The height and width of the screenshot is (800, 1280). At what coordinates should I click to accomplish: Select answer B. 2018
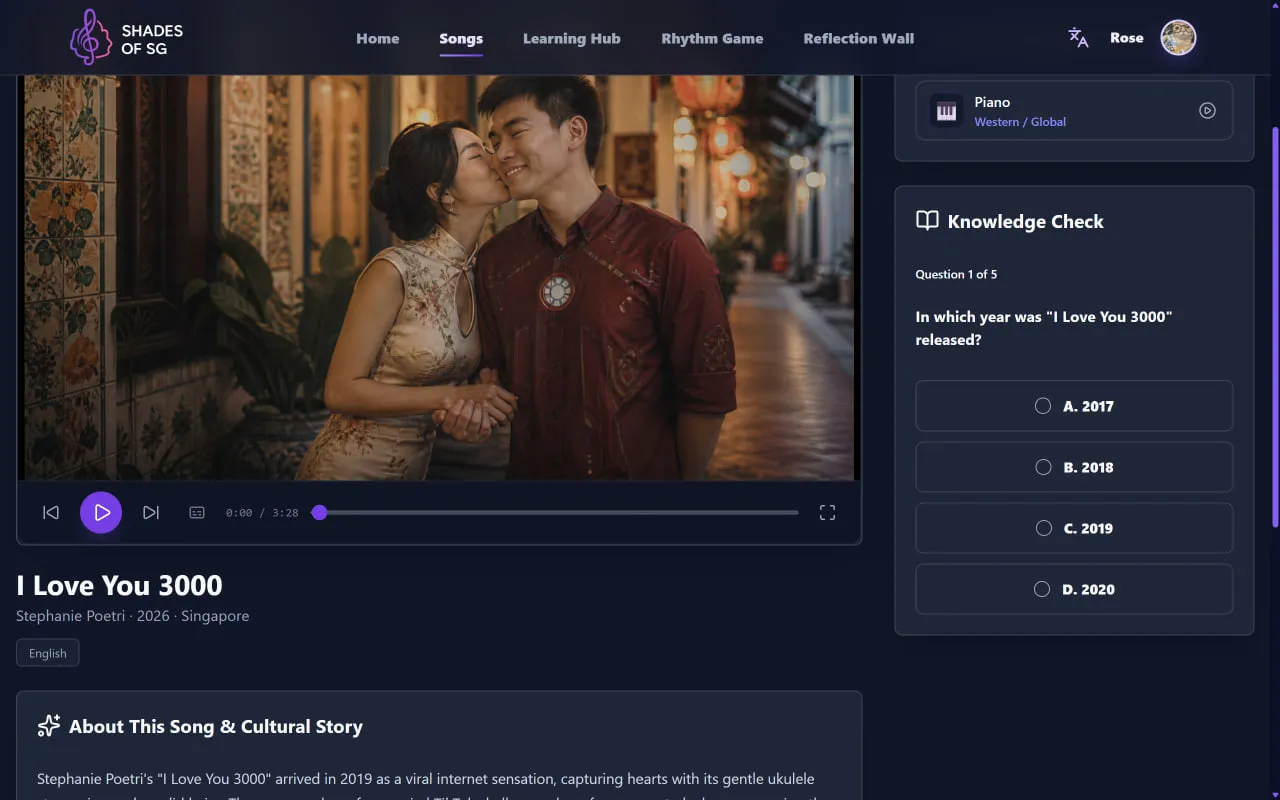coord(1074,467)
